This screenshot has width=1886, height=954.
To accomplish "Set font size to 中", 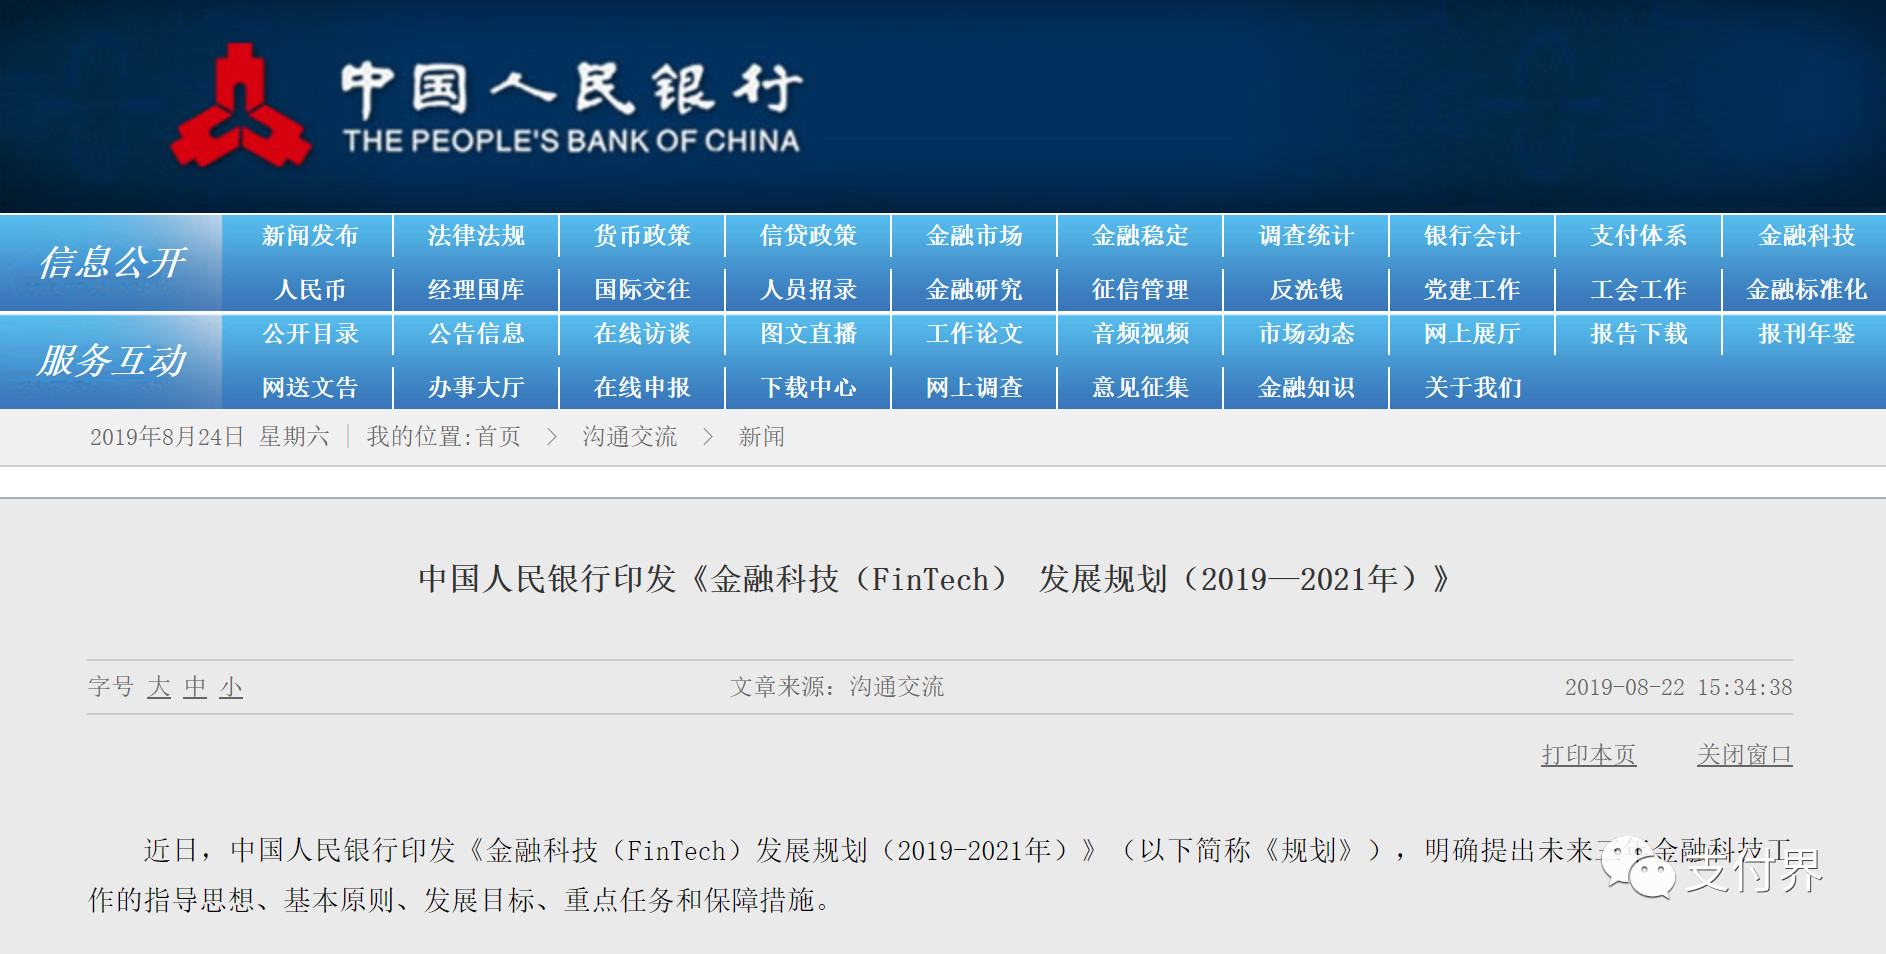I will (195, 687).
